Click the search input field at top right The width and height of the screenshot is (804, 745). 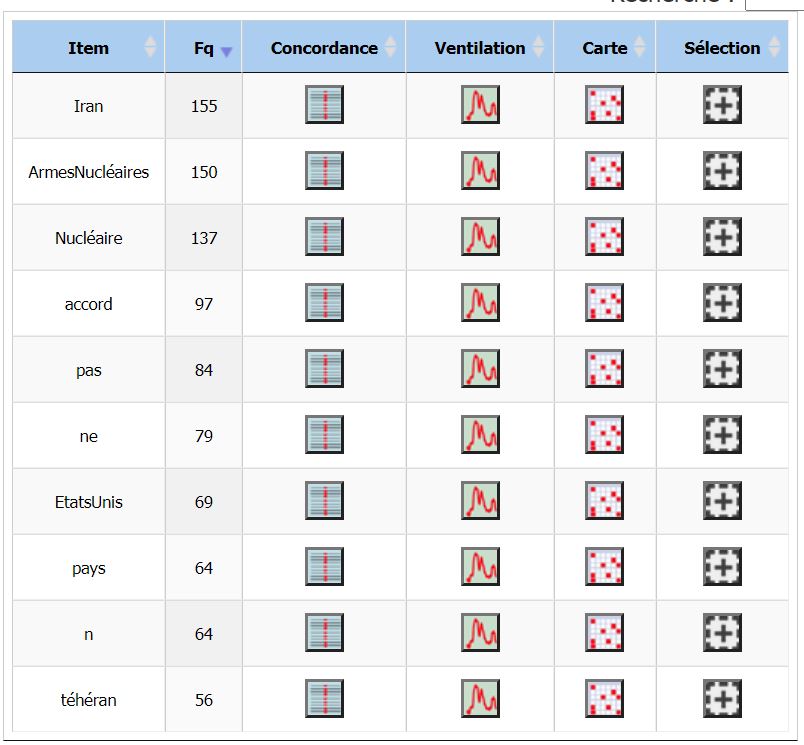tap(775, 5)
